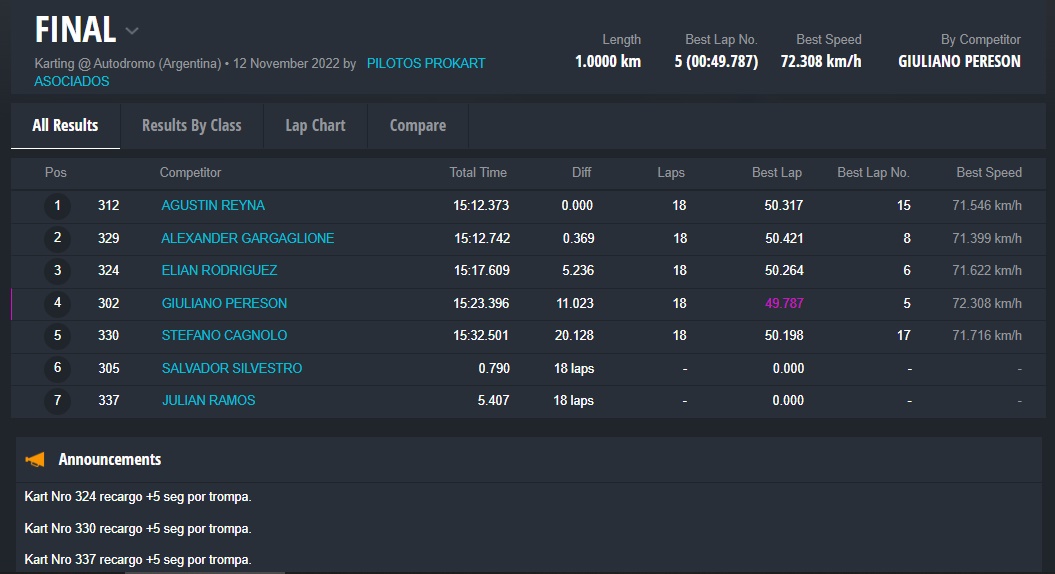This screenshot has width=1055, height=574.
Task: Open SALVADOR SILVESTRO competitor page
Action: [x=231, y=368]
